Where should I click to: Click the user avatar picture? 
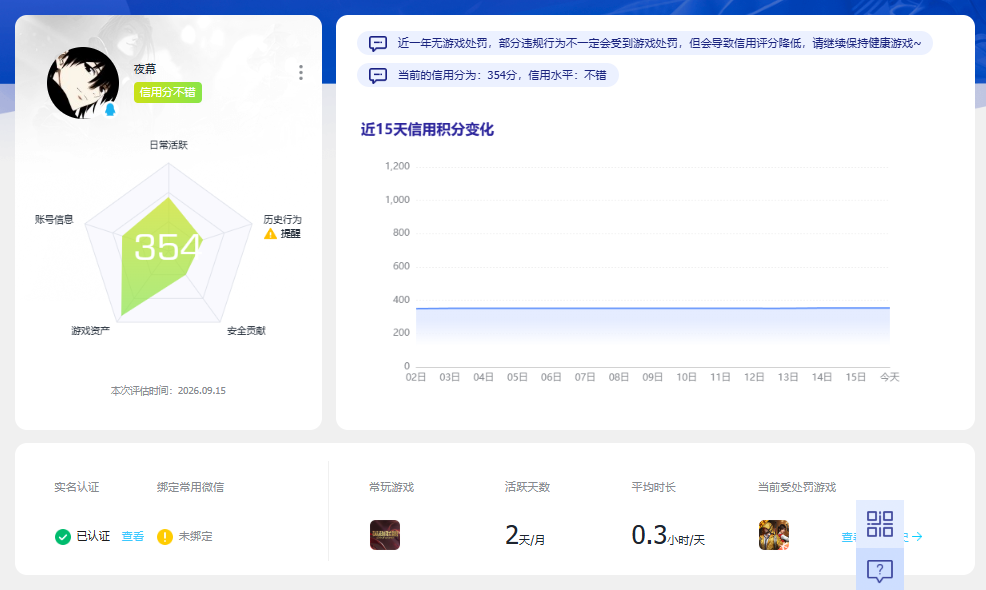(x=83, y=82)
